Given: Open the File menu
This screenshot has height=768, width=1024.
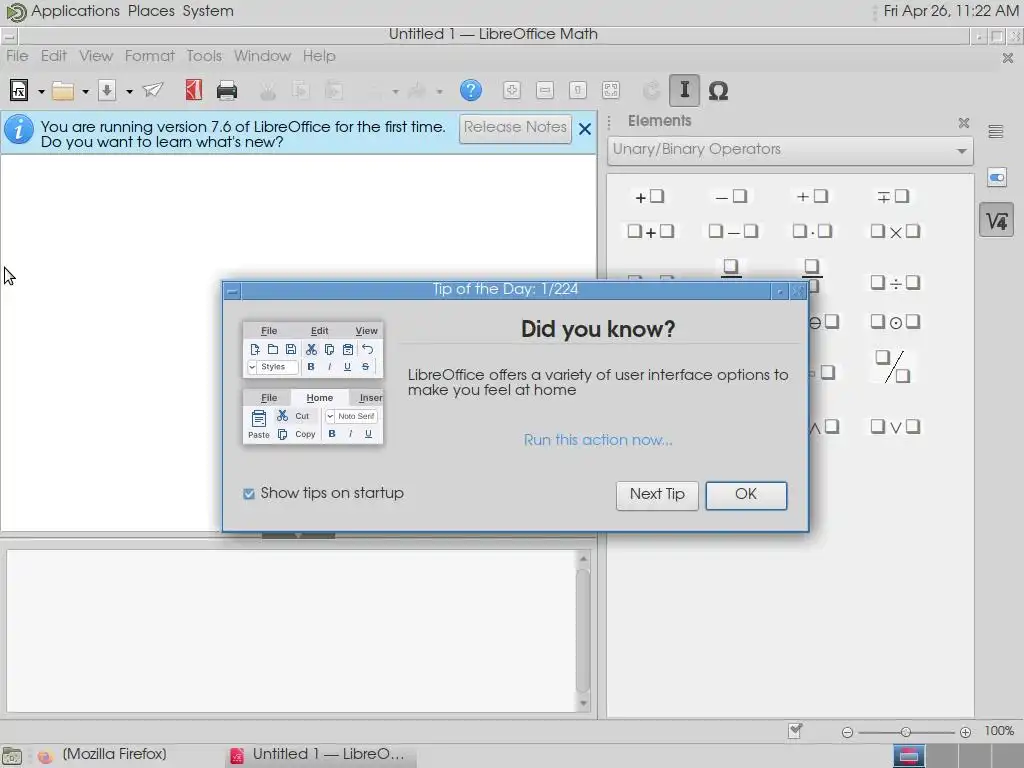Looking at the screenshot, I should (17, 56).
